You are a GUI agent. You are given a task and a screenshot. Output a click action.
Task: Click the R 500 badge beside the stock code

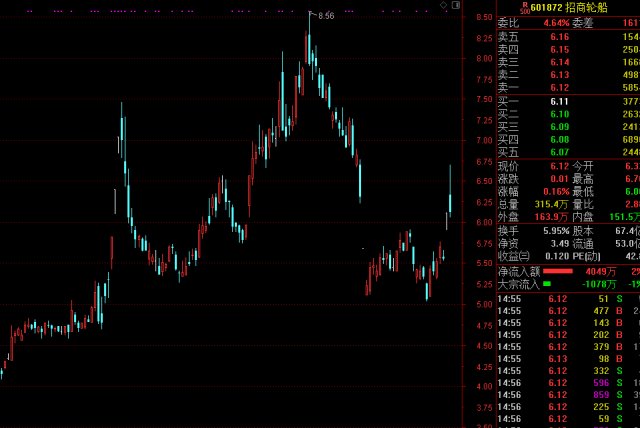(525, 8)
